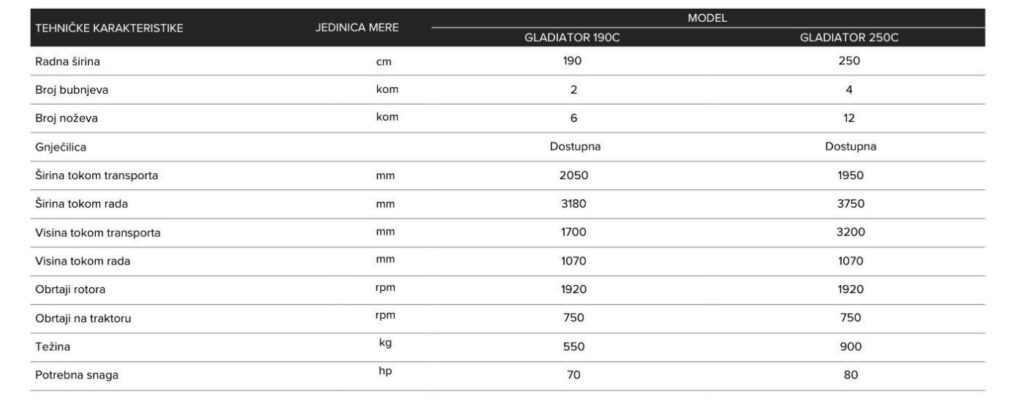Viewport: 1024px width, 402px height.
Task: Select the rpm unit for Obrtaji rotora
Action: coord(385,289)
